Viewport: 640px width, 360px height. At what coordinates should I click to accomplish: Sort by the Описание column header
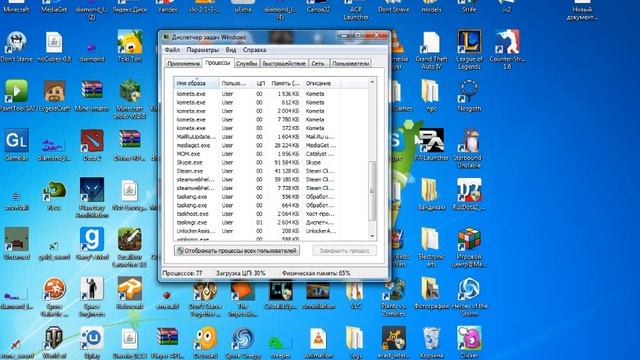pos(322,83)
